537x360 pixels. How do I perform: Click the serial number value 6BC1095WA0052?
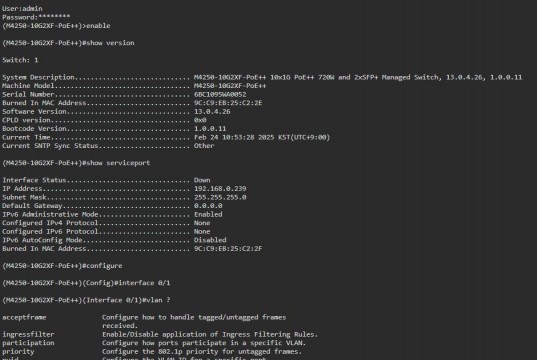click(x=220, y=95)
